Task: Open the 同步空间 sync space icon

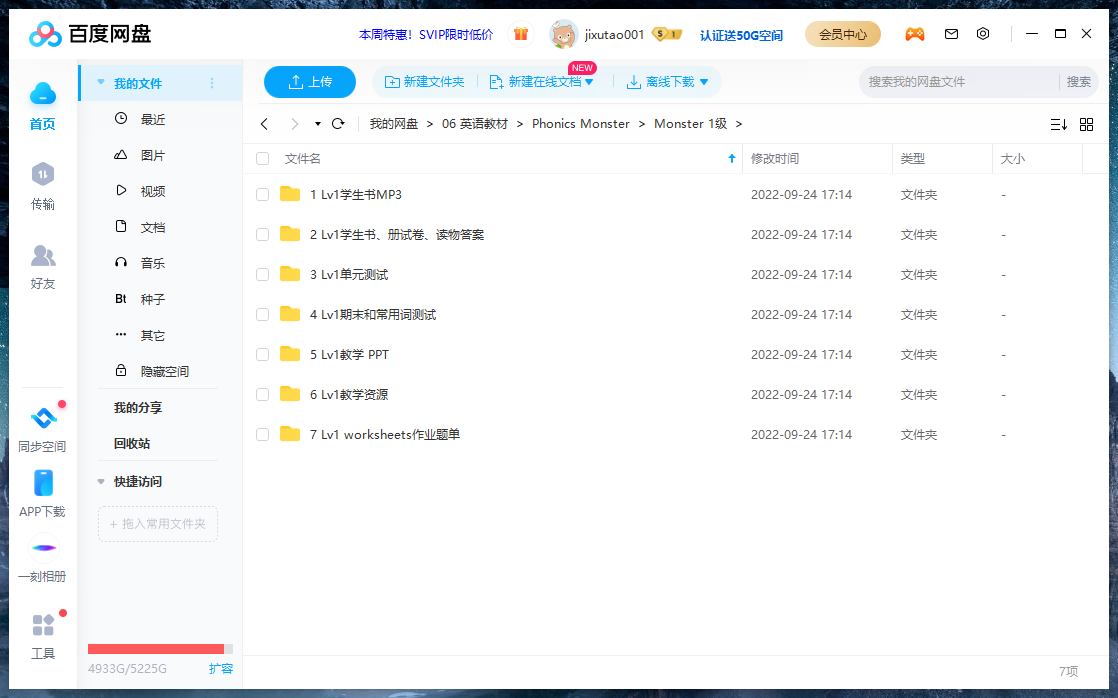Action: tap(43, 419)
